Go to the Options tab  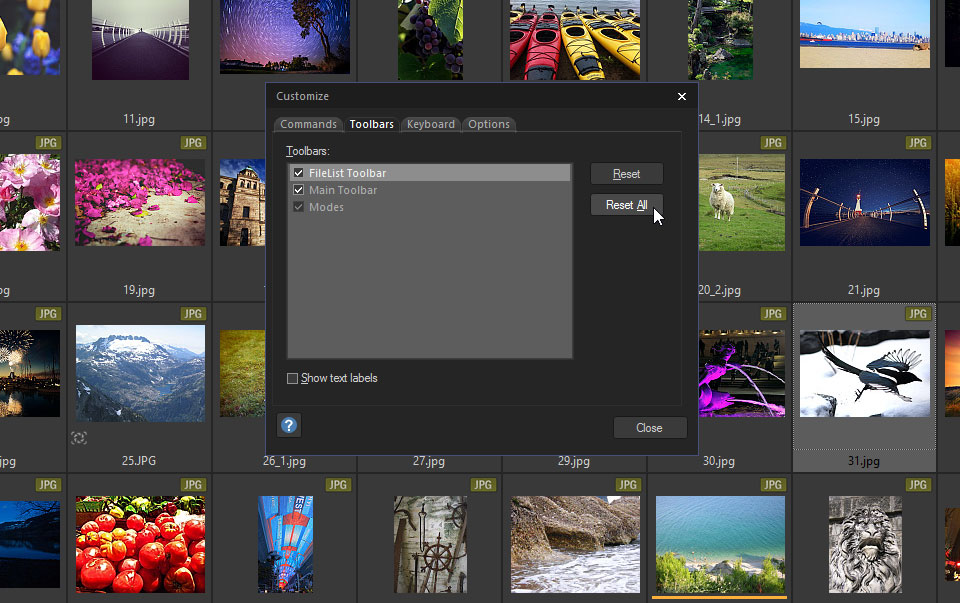(489, 124)
